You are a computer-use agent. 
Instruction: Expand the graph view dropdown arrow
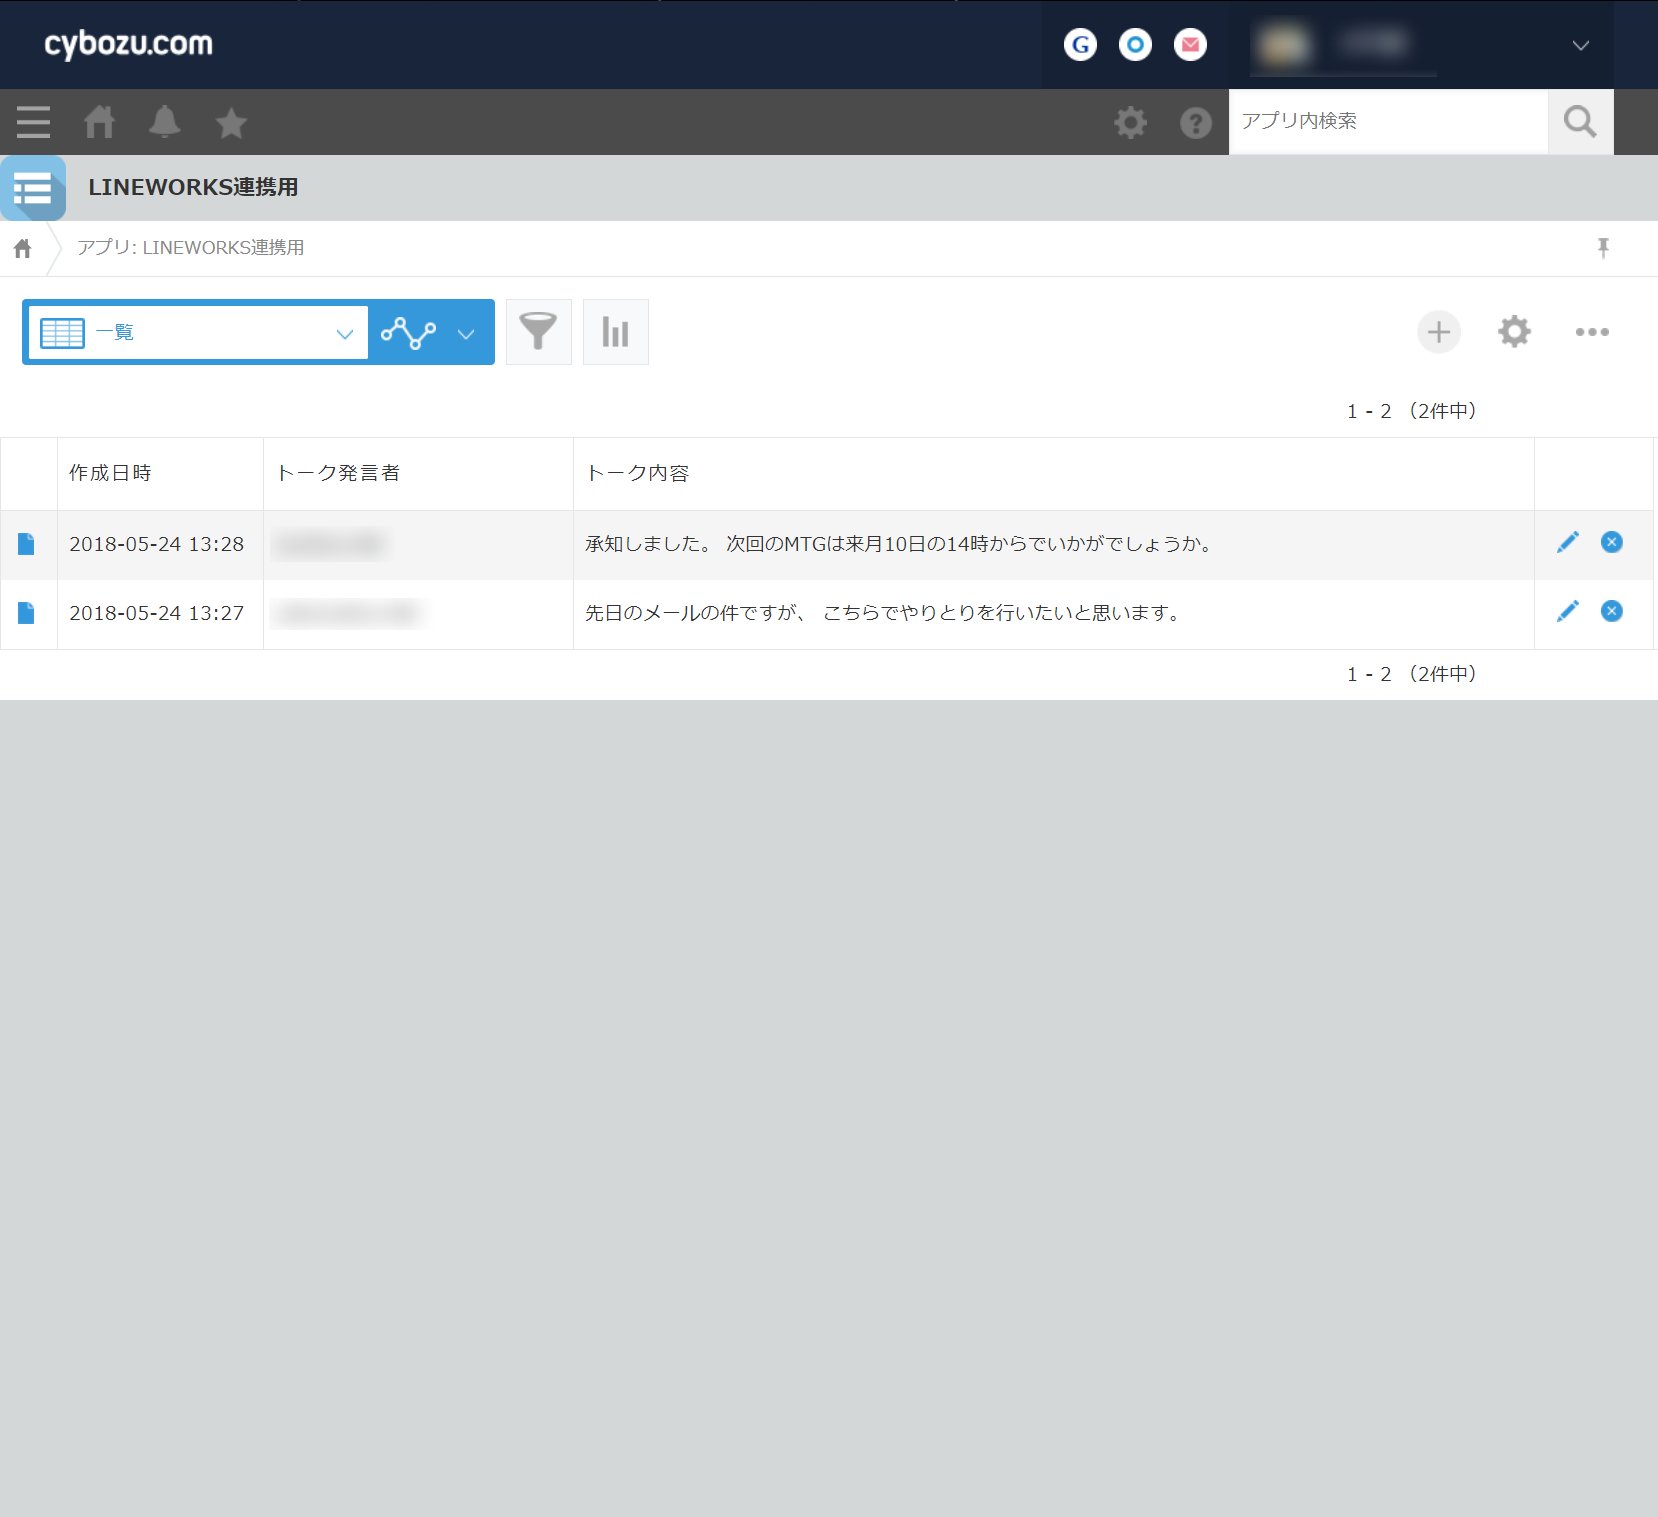(466, 333)
